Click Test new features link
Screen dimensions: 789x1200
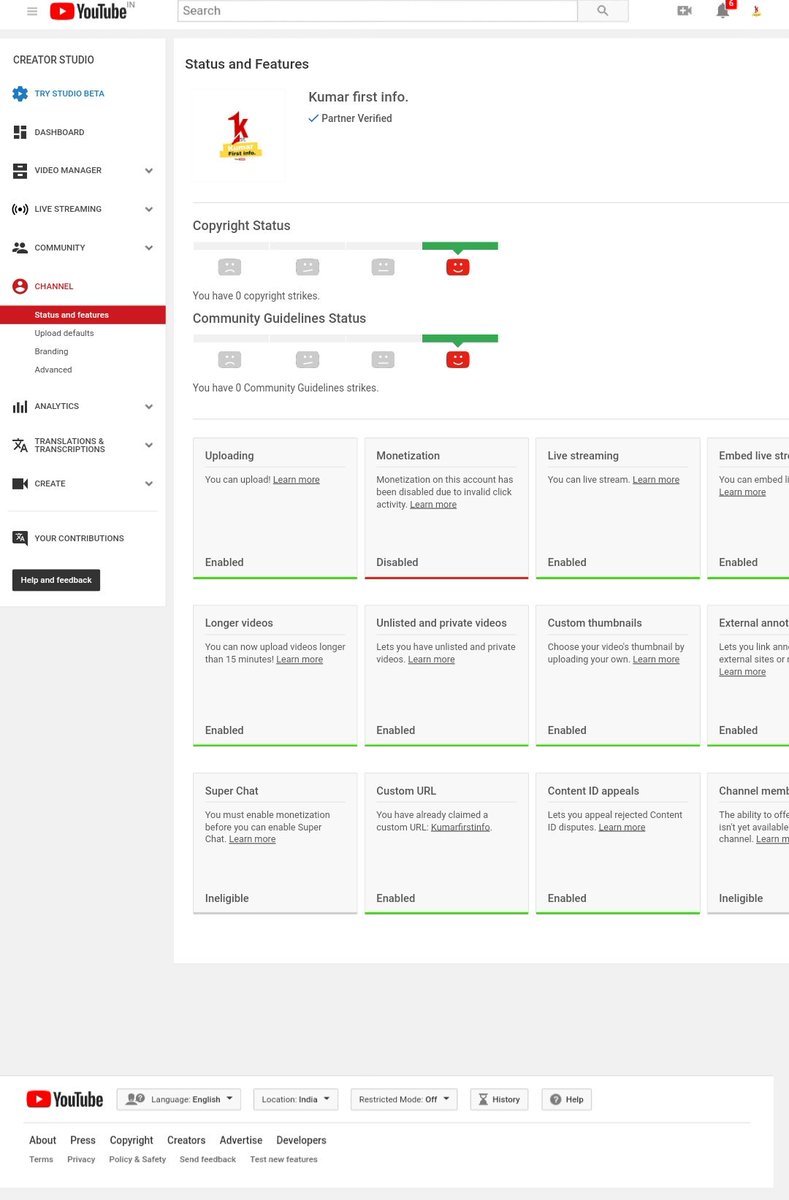click(x=284, y=1160)
